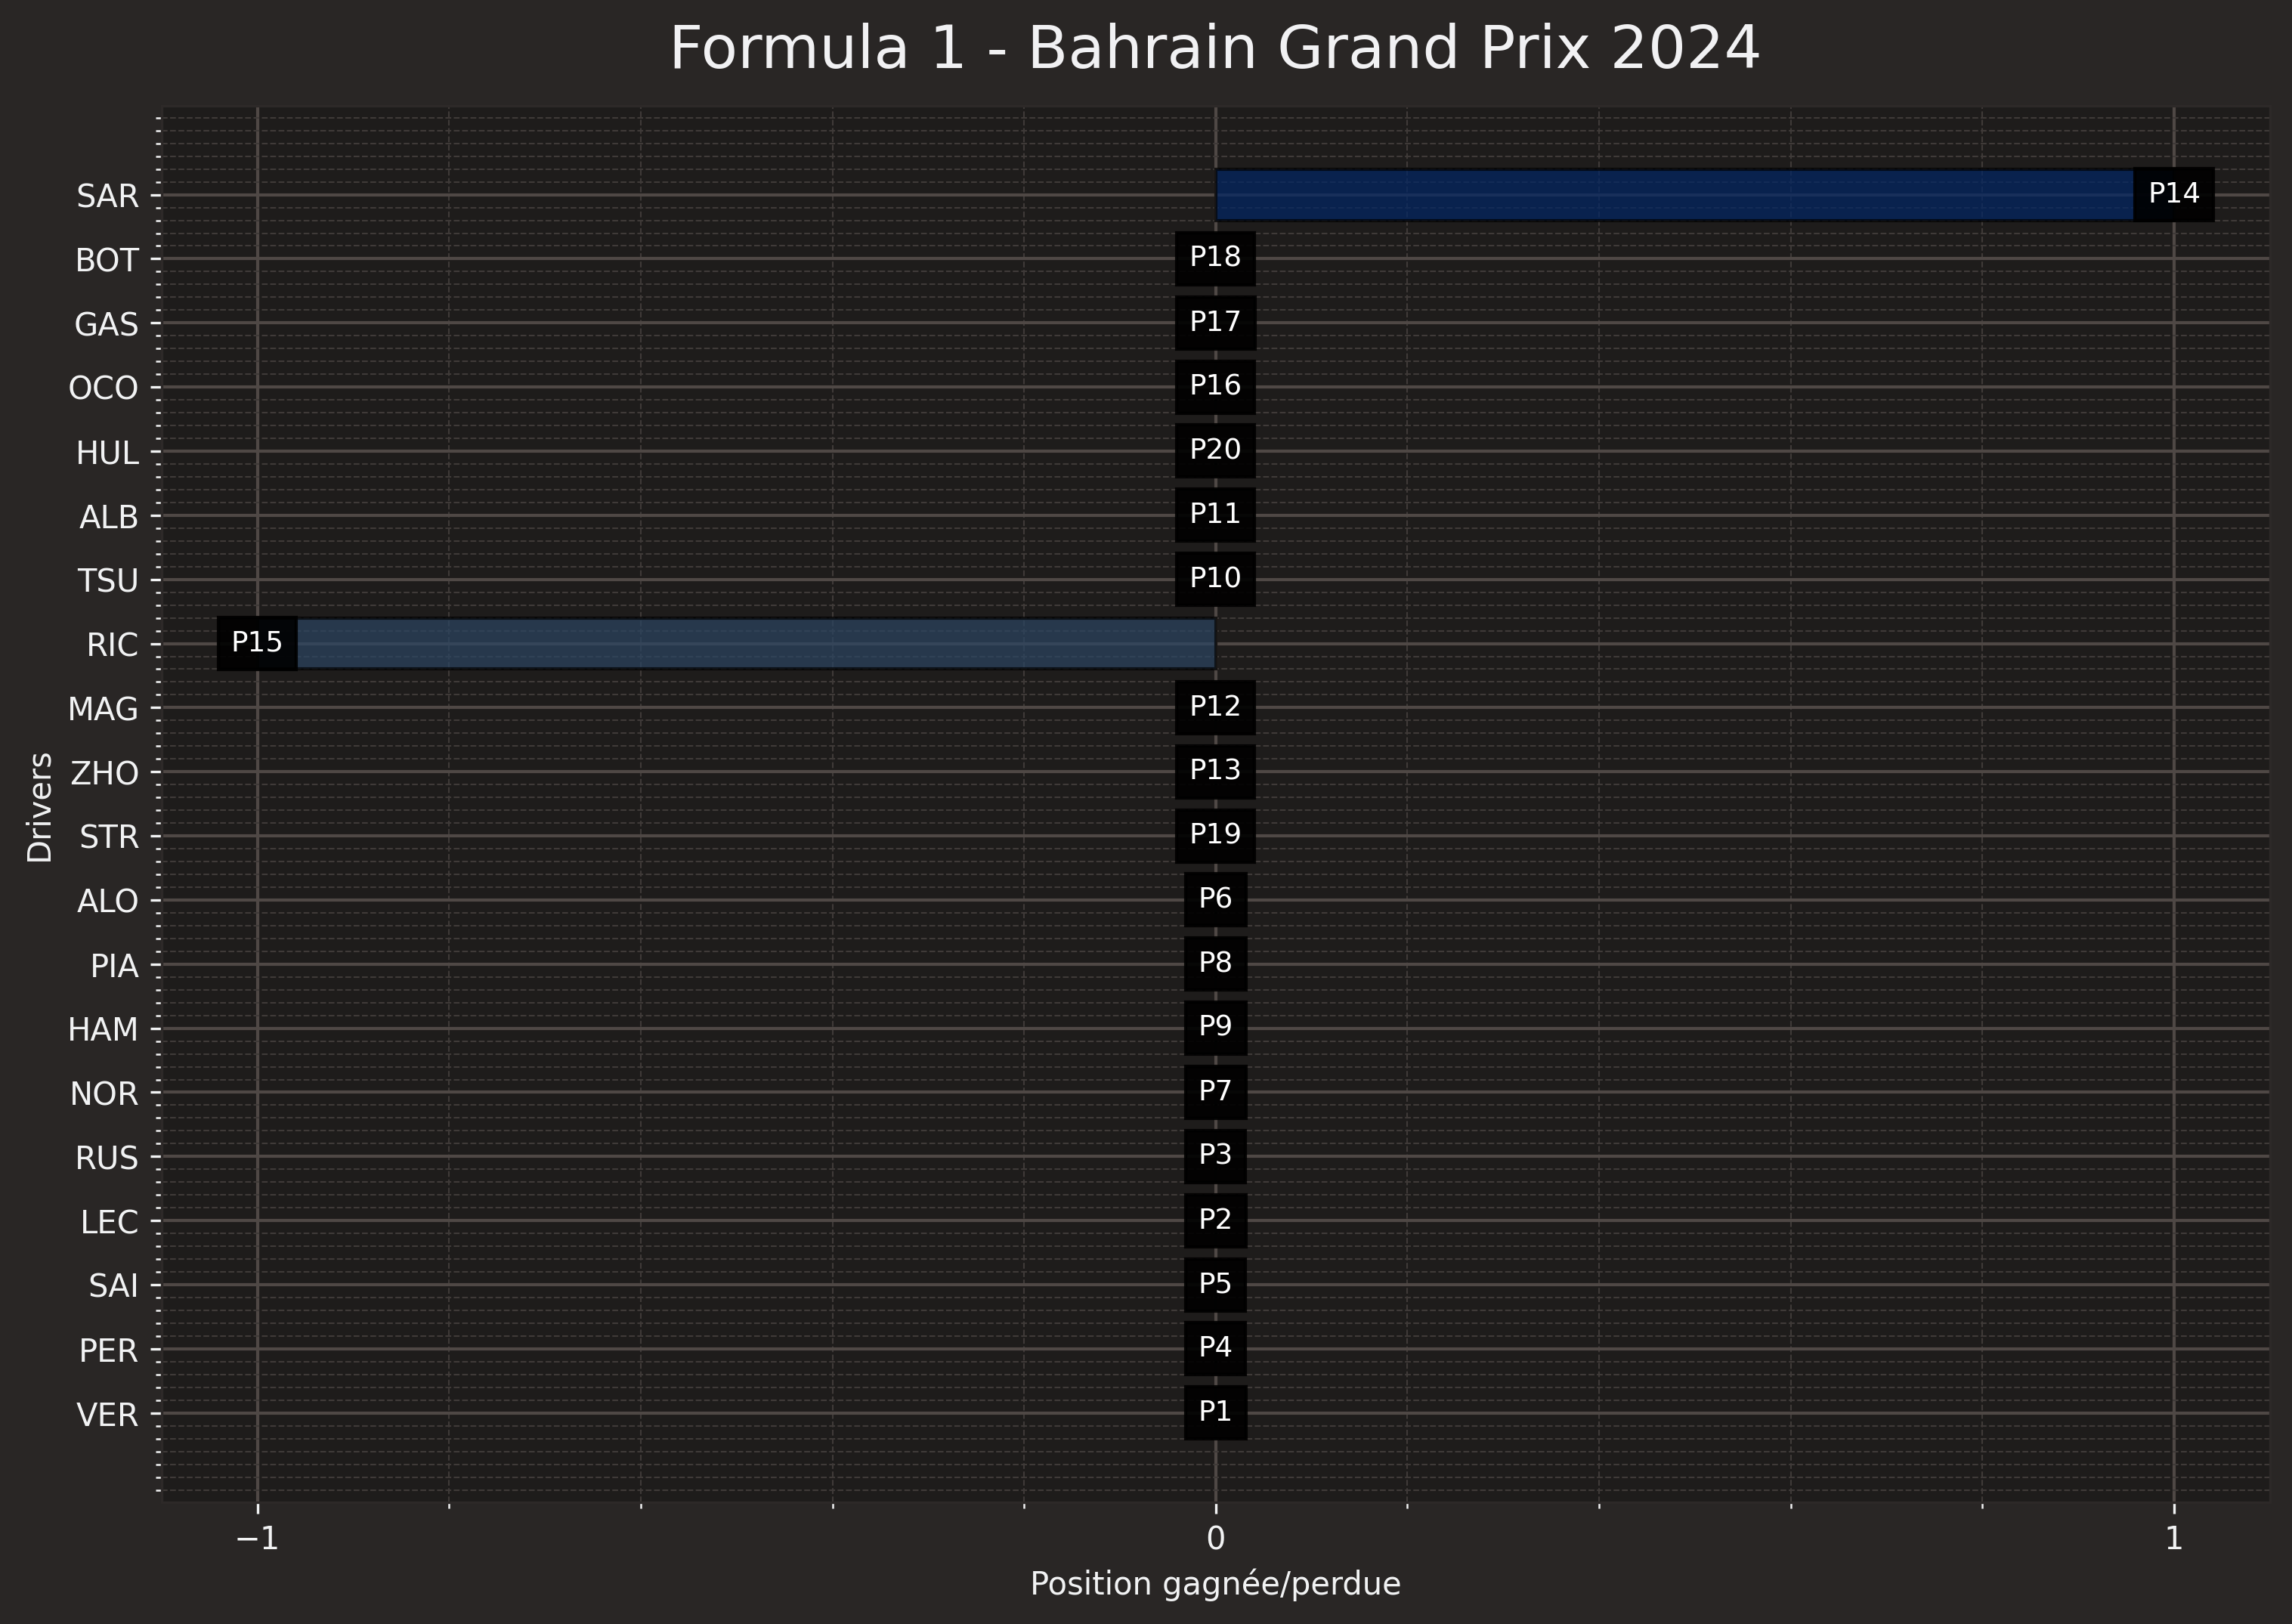The image size is (2292, 1624).
Task: Click the TSU driver label
Action: (x=108, y=580)
